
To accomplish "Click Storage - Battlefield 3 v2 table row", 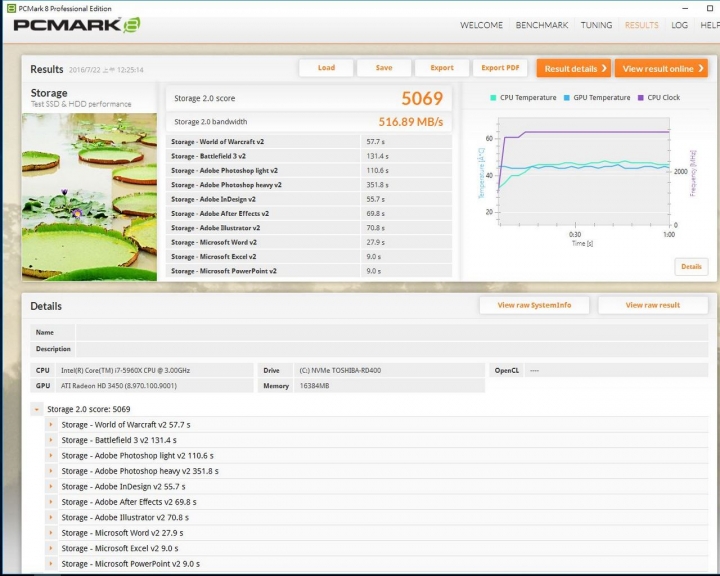I will tap(309, 156).
